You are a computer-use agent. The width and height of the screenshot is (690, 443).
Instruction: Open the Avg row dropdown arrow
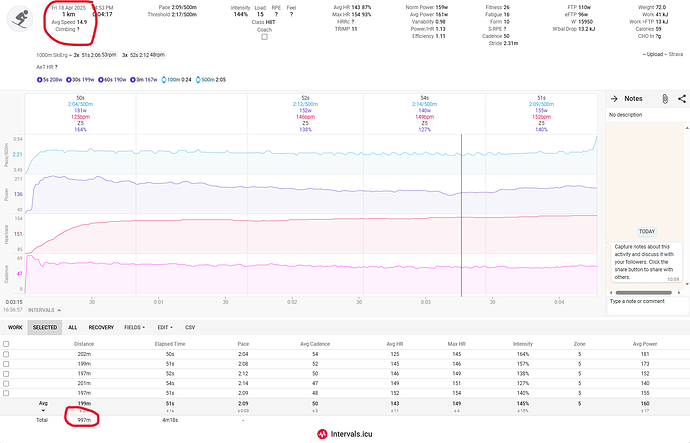(x=43, y=410)
